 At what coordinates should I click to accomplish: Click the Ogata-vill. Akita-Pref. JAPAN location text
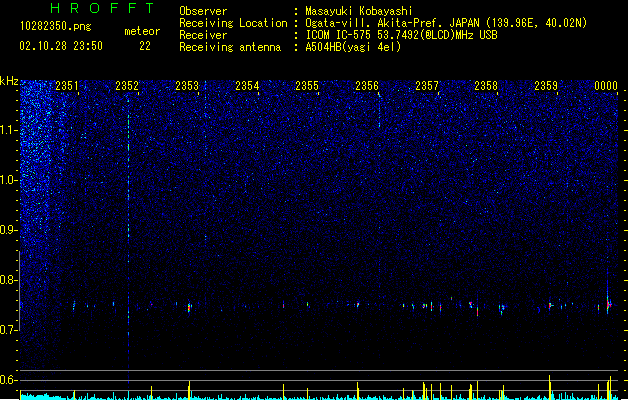tap(446, 23)
